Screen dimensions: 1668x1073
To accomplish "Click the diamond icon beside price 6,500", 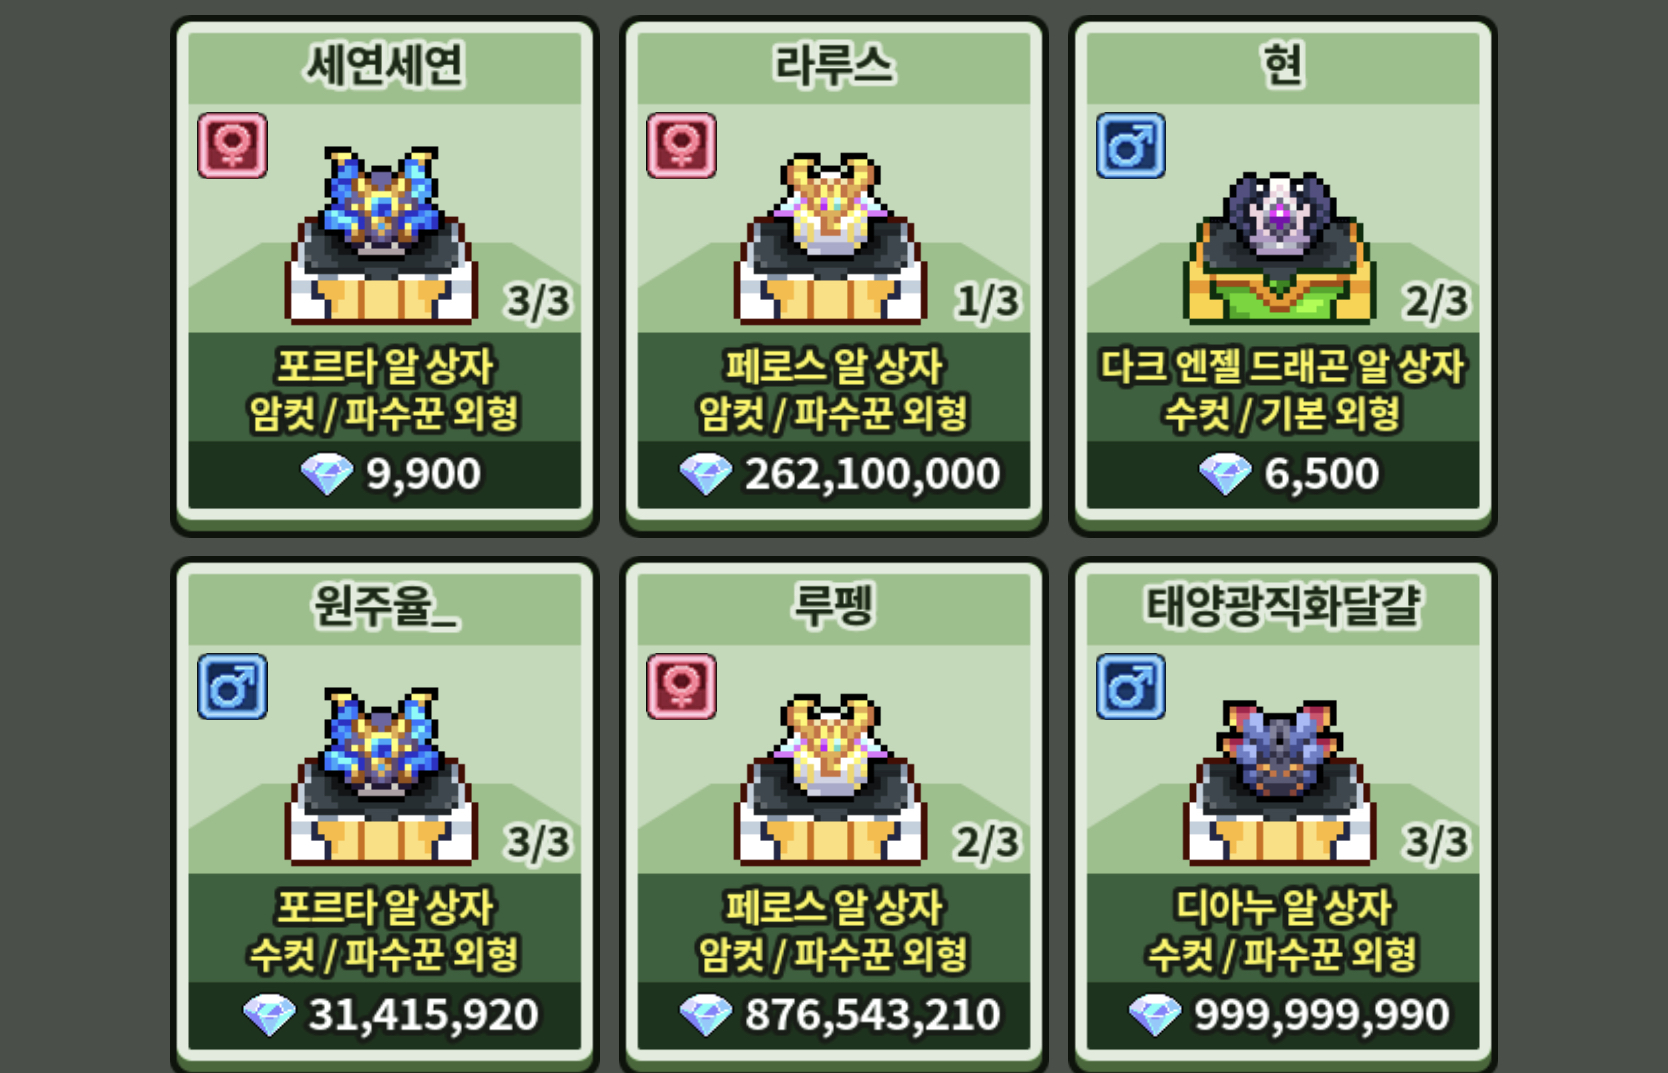I will [1225, 474].
